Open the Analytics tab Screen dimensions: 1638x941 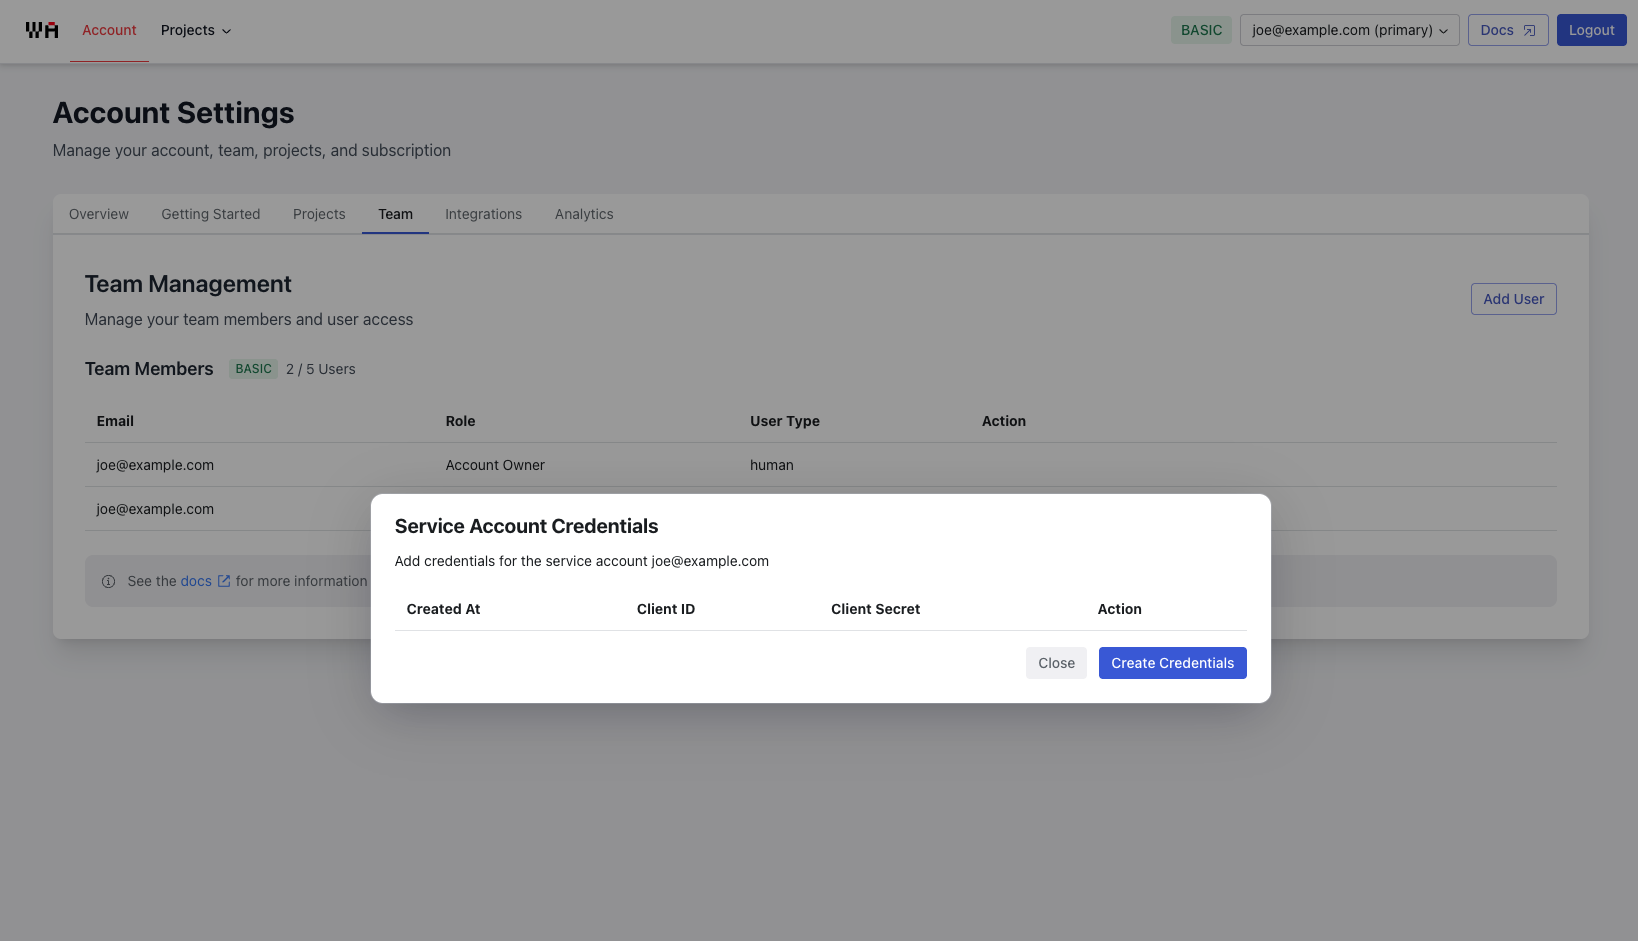583,214
